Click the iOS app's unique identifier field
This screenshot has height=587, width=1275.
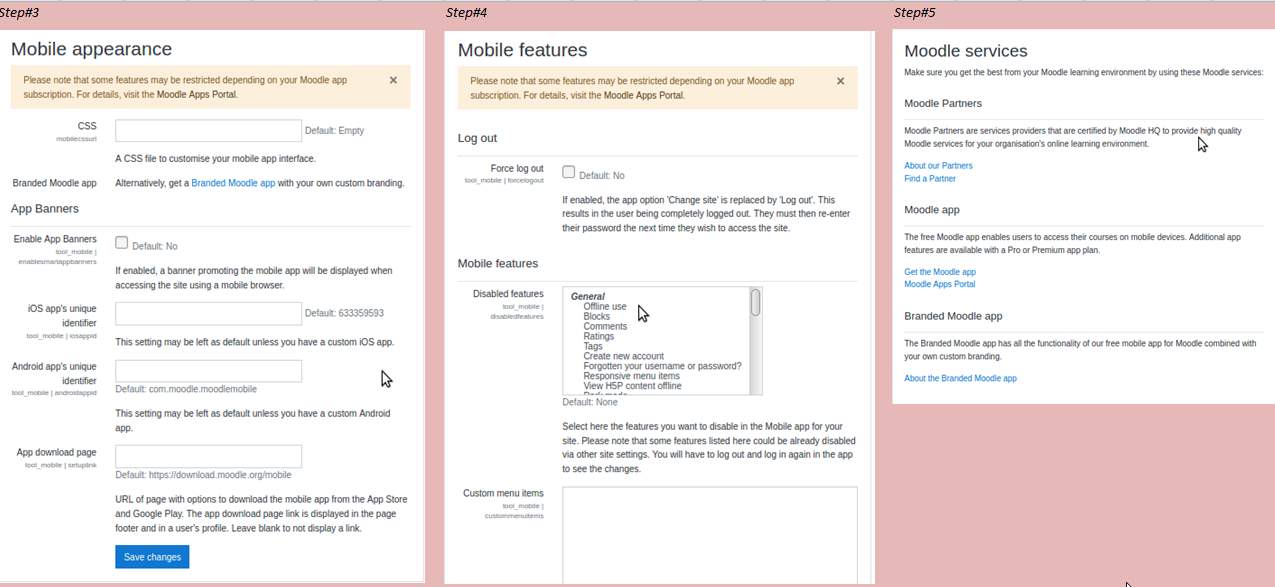pos(208,313)
